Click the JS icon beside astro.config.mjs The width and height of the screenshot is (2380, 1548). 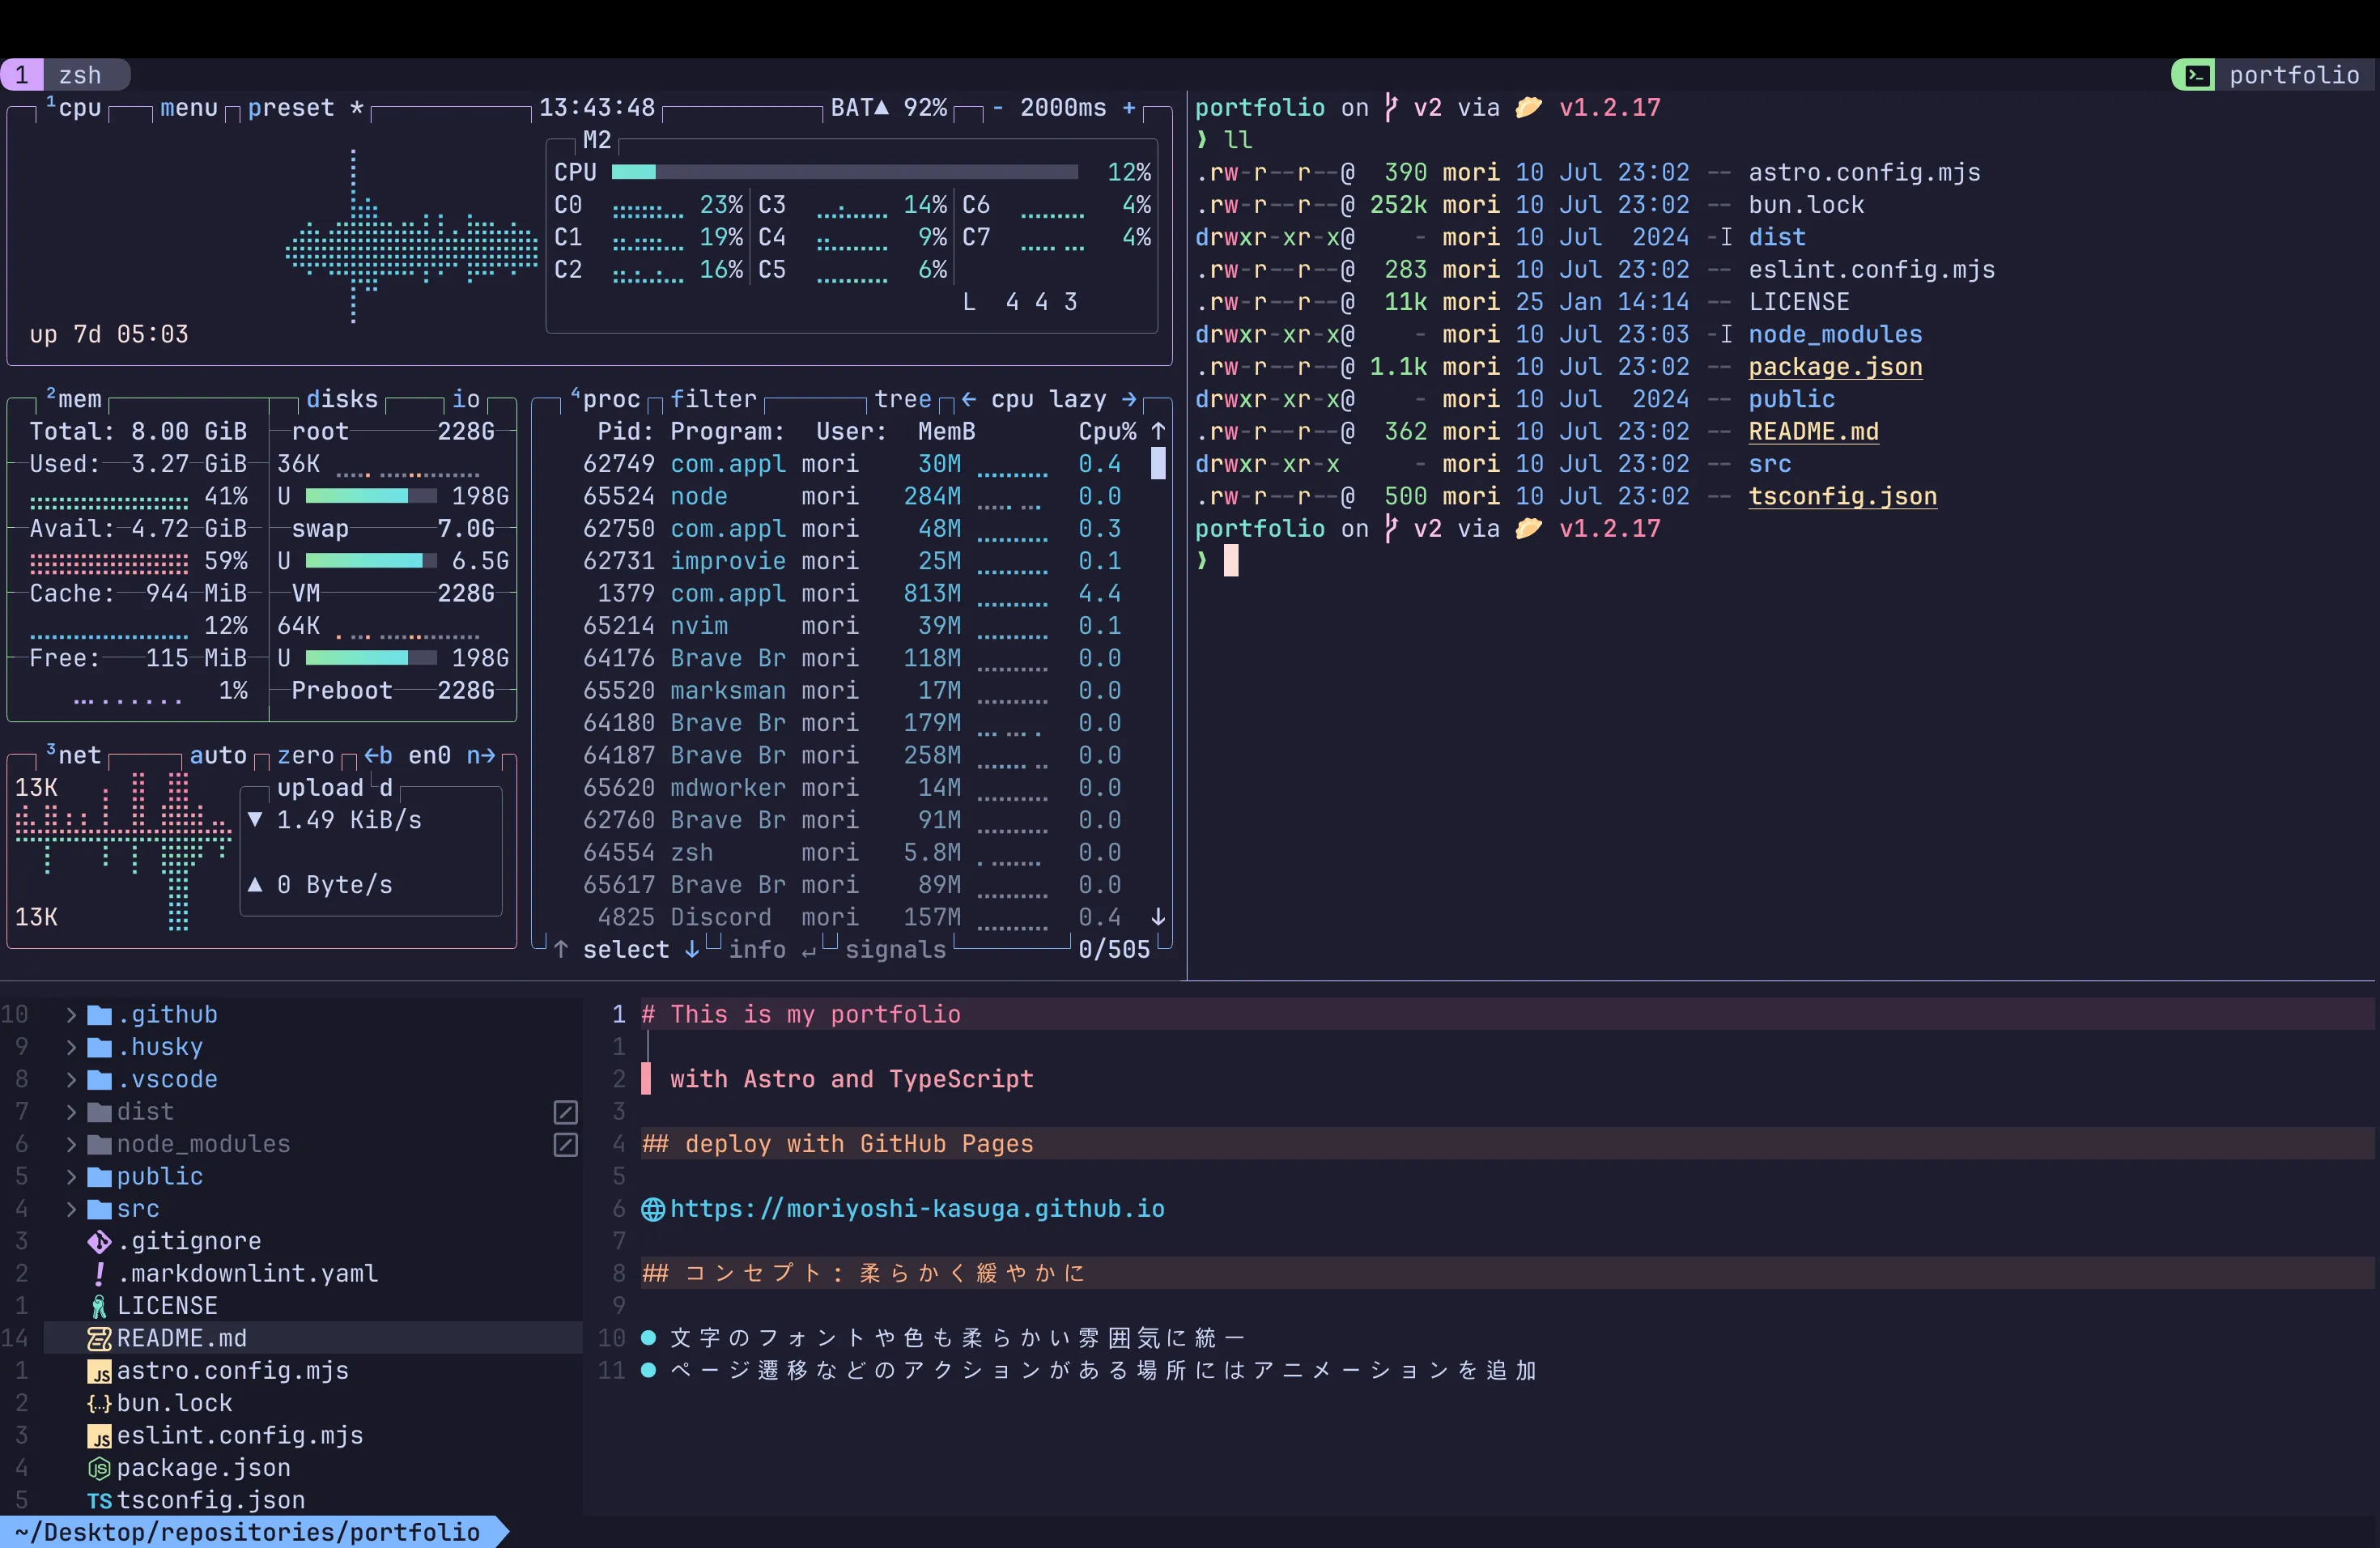pyautogui.click(x=99, y=1372)
